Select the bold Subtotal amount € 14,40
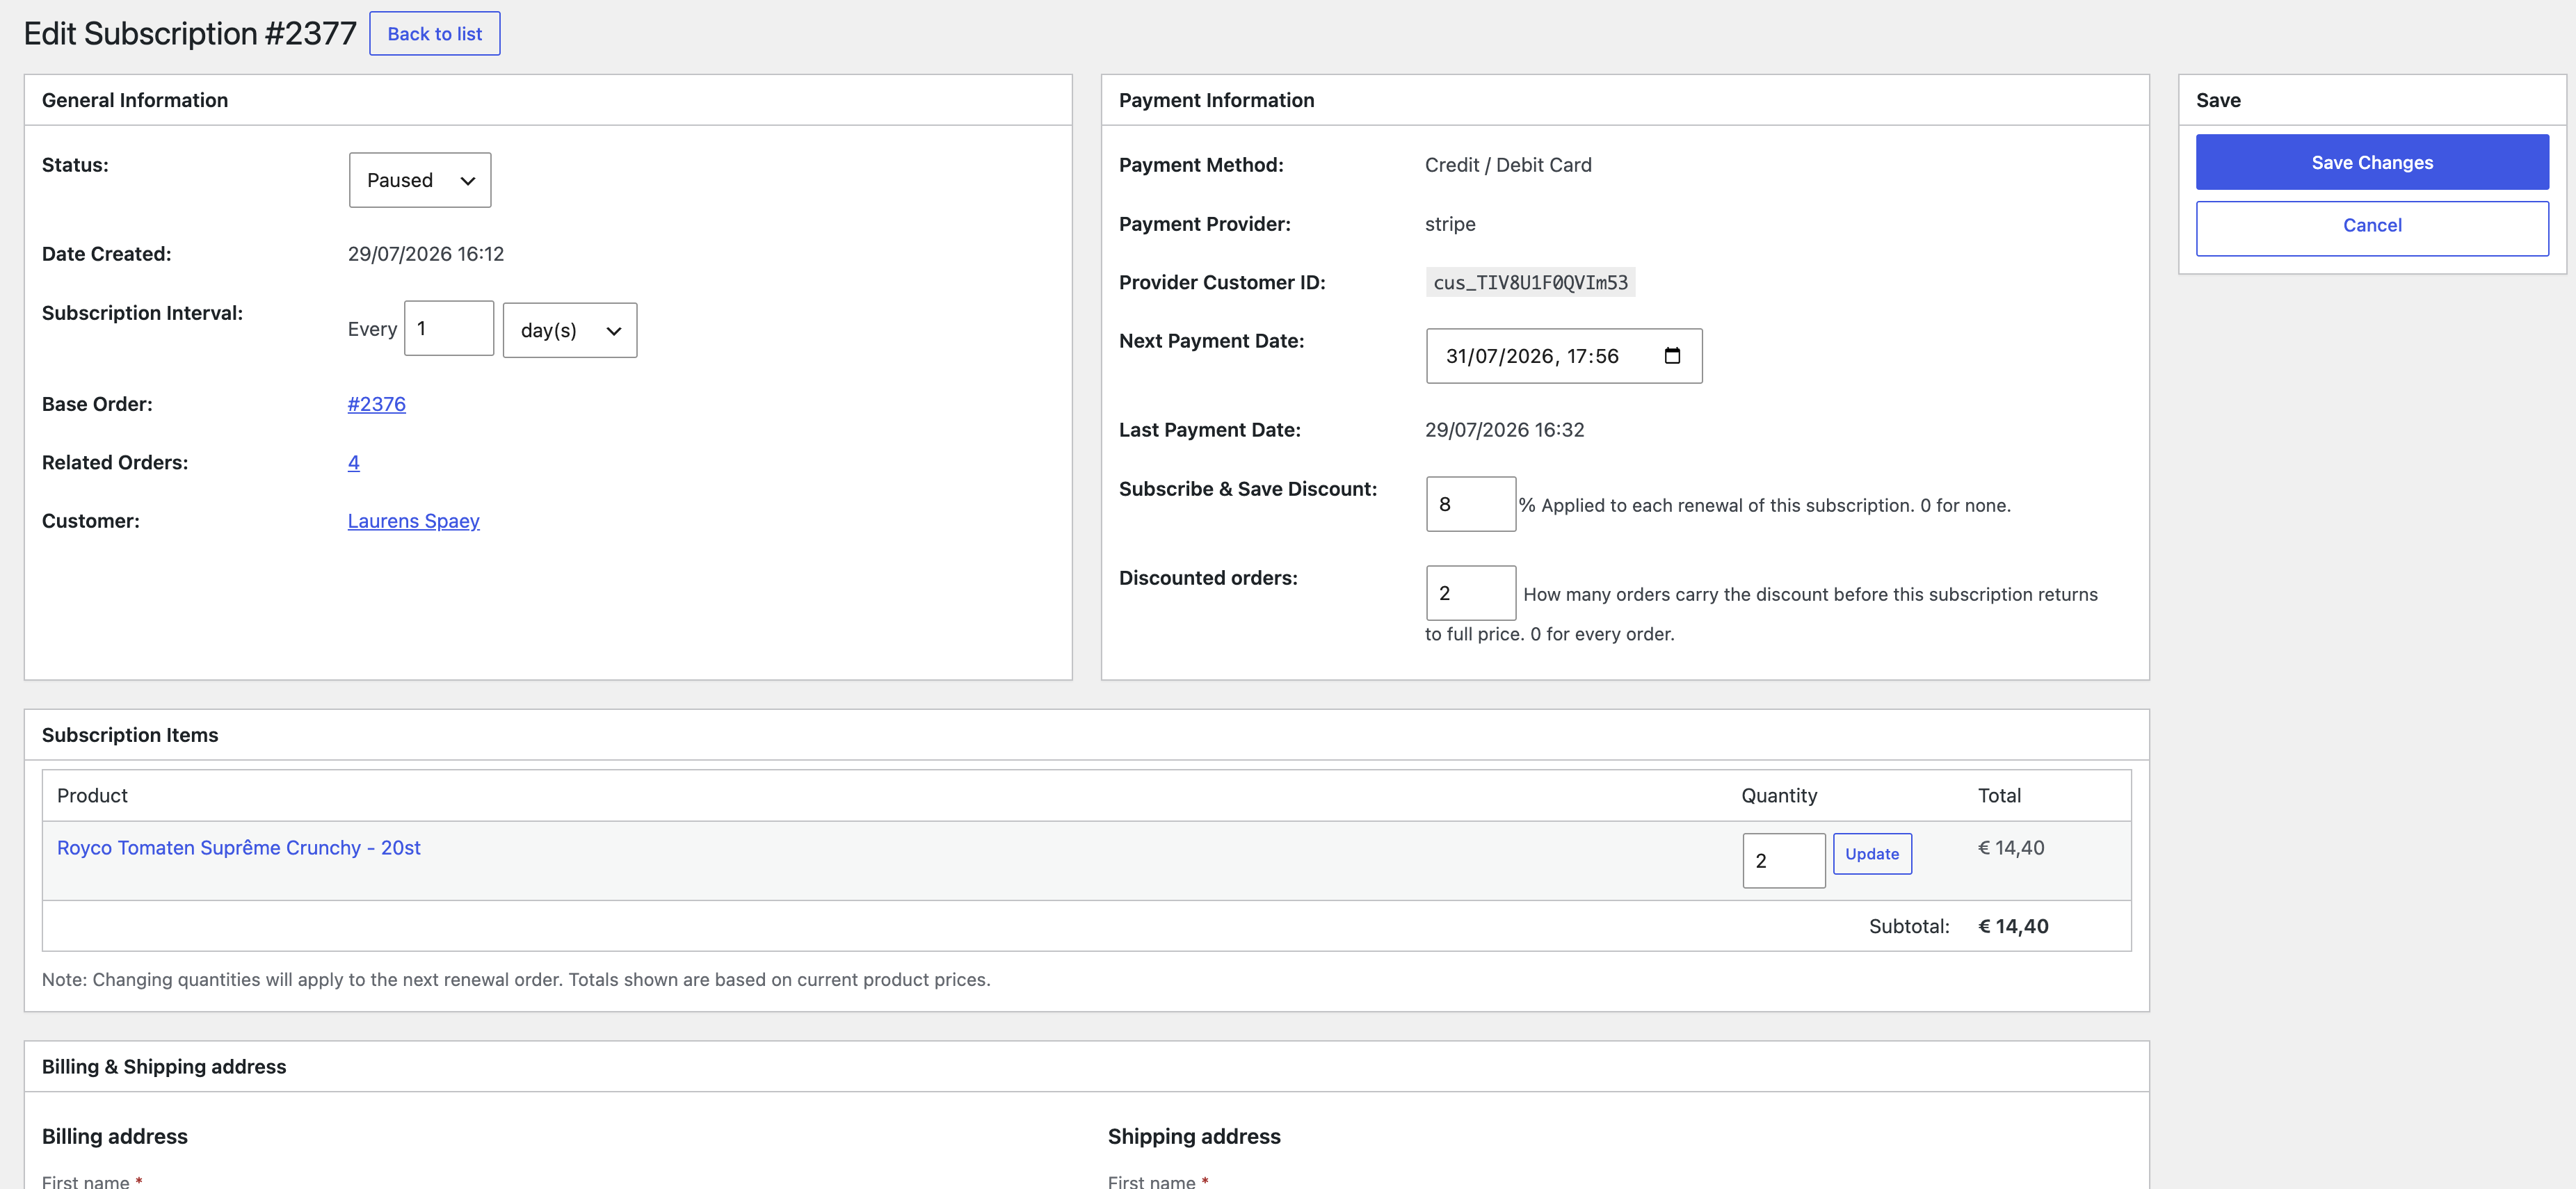2576x1189 pixels. coord(2013,926)
